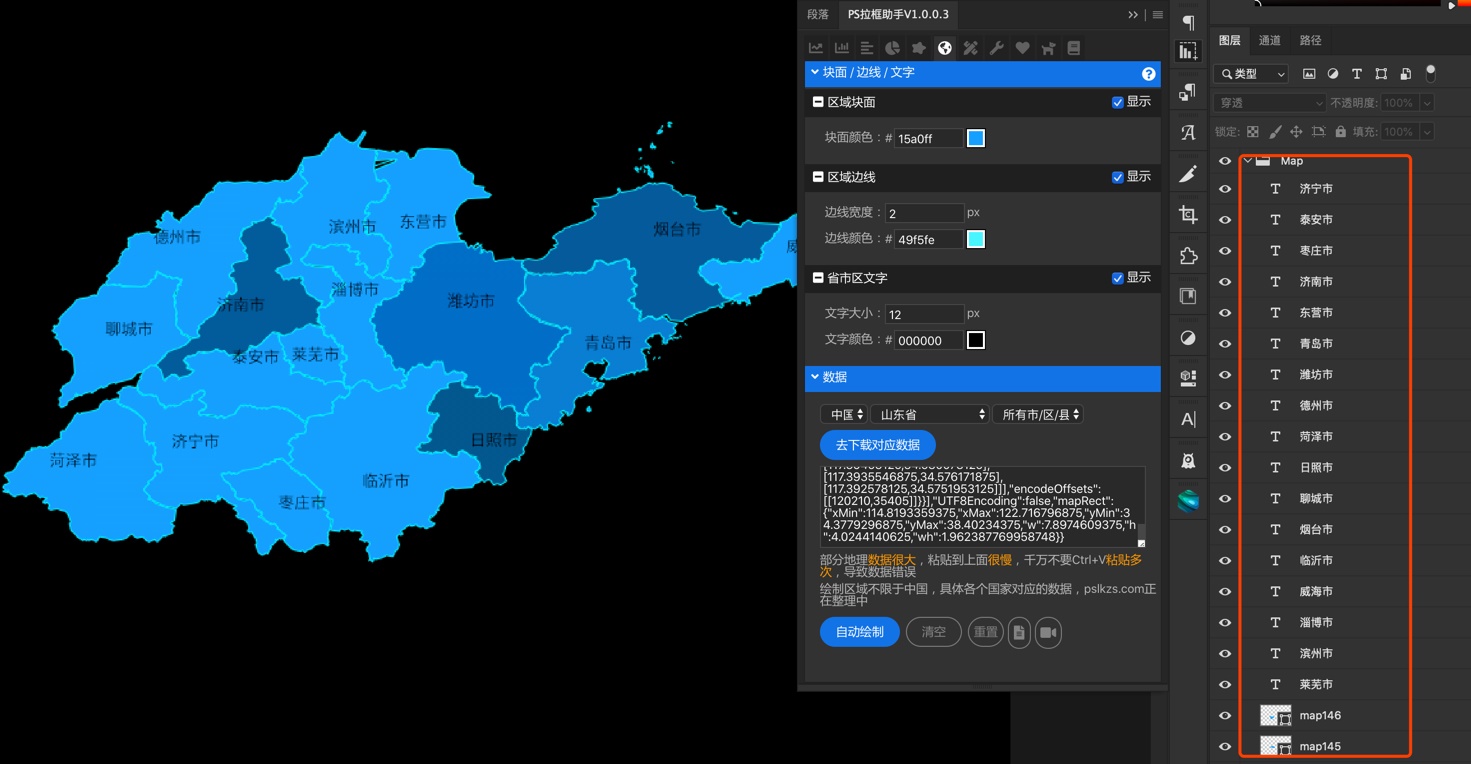Open the blue help question mark
1471x764 pixels.
(1149, 74)
